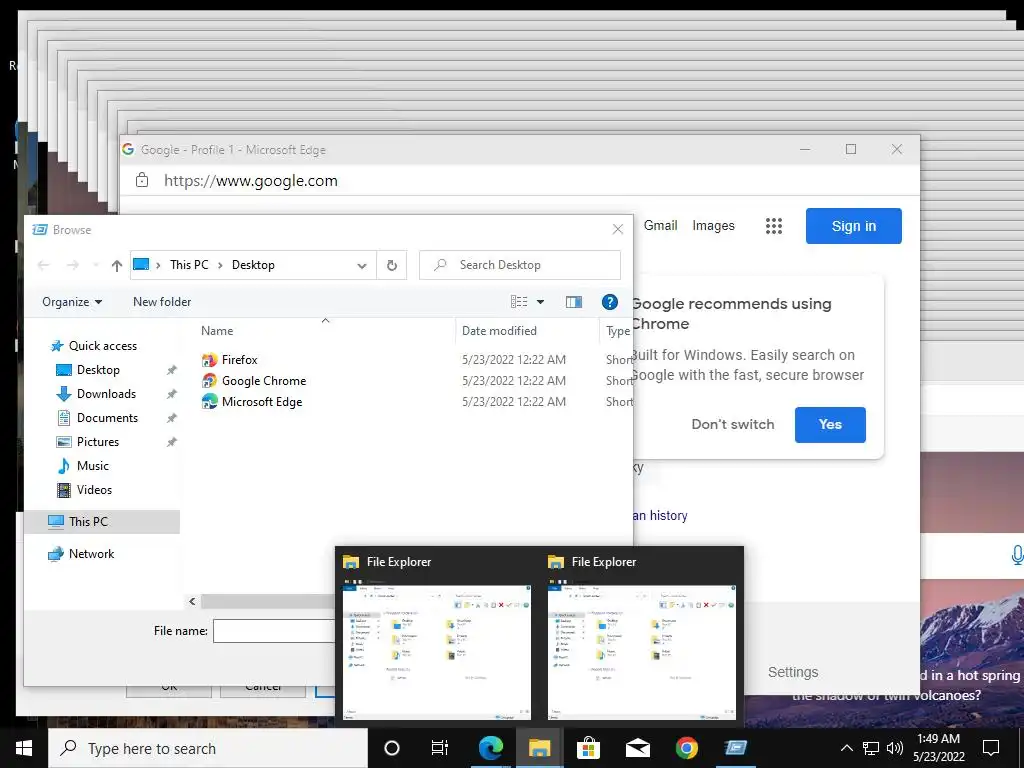Click the Run dialog taskbar icon
The image size is (1024, 768).
click(x=735, y=748)
